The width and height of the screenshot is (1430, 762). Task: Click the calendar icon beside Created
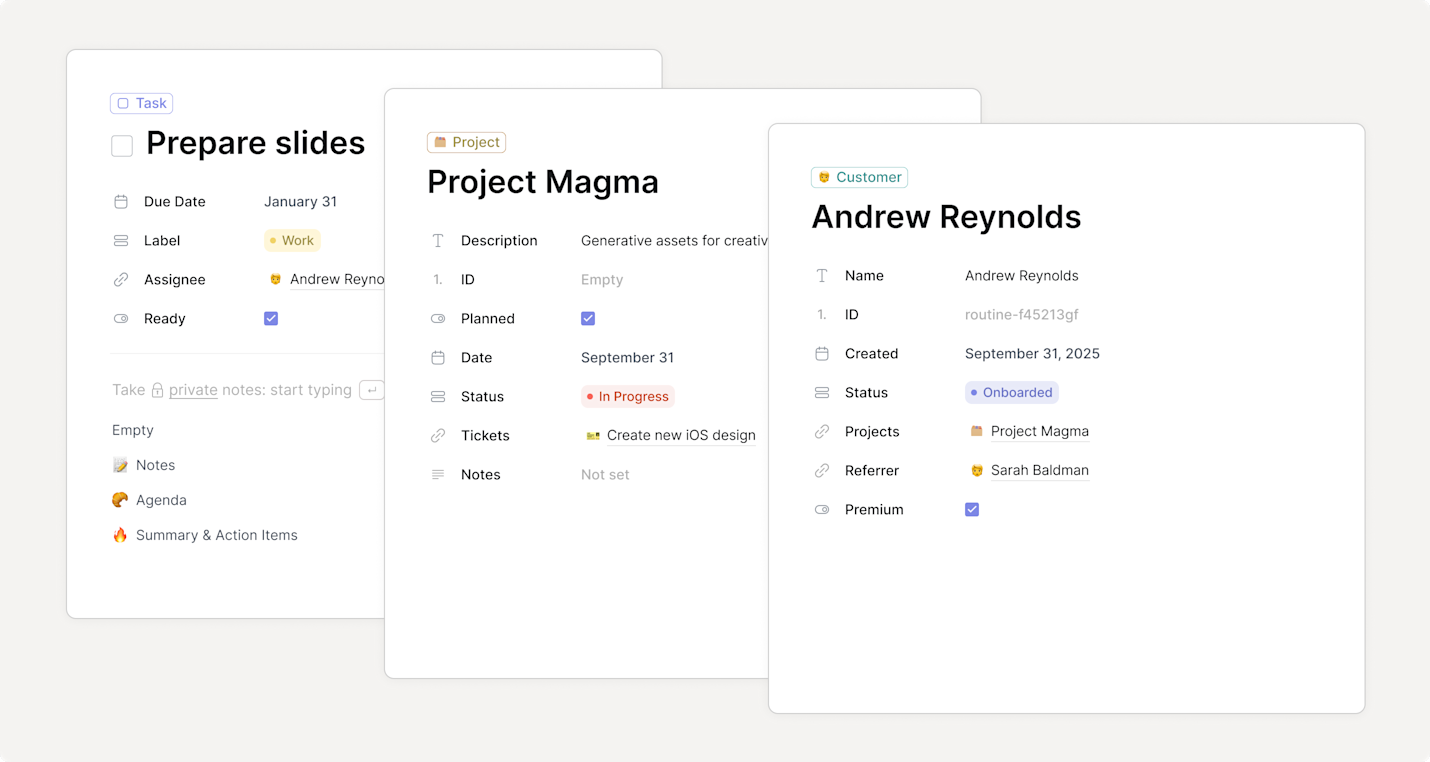(822, 354)
